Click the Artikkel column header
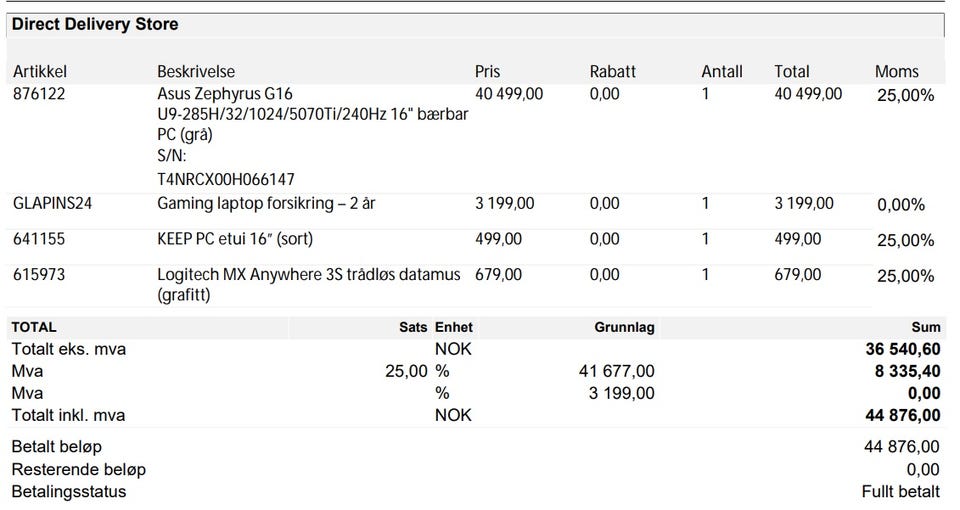 (x=40, y=71)
